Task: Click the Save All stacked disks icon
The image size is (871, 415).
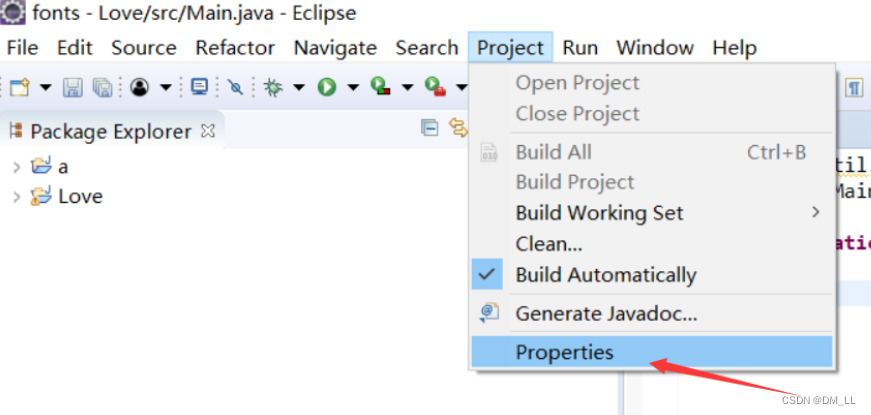Action: pos(102,87)
